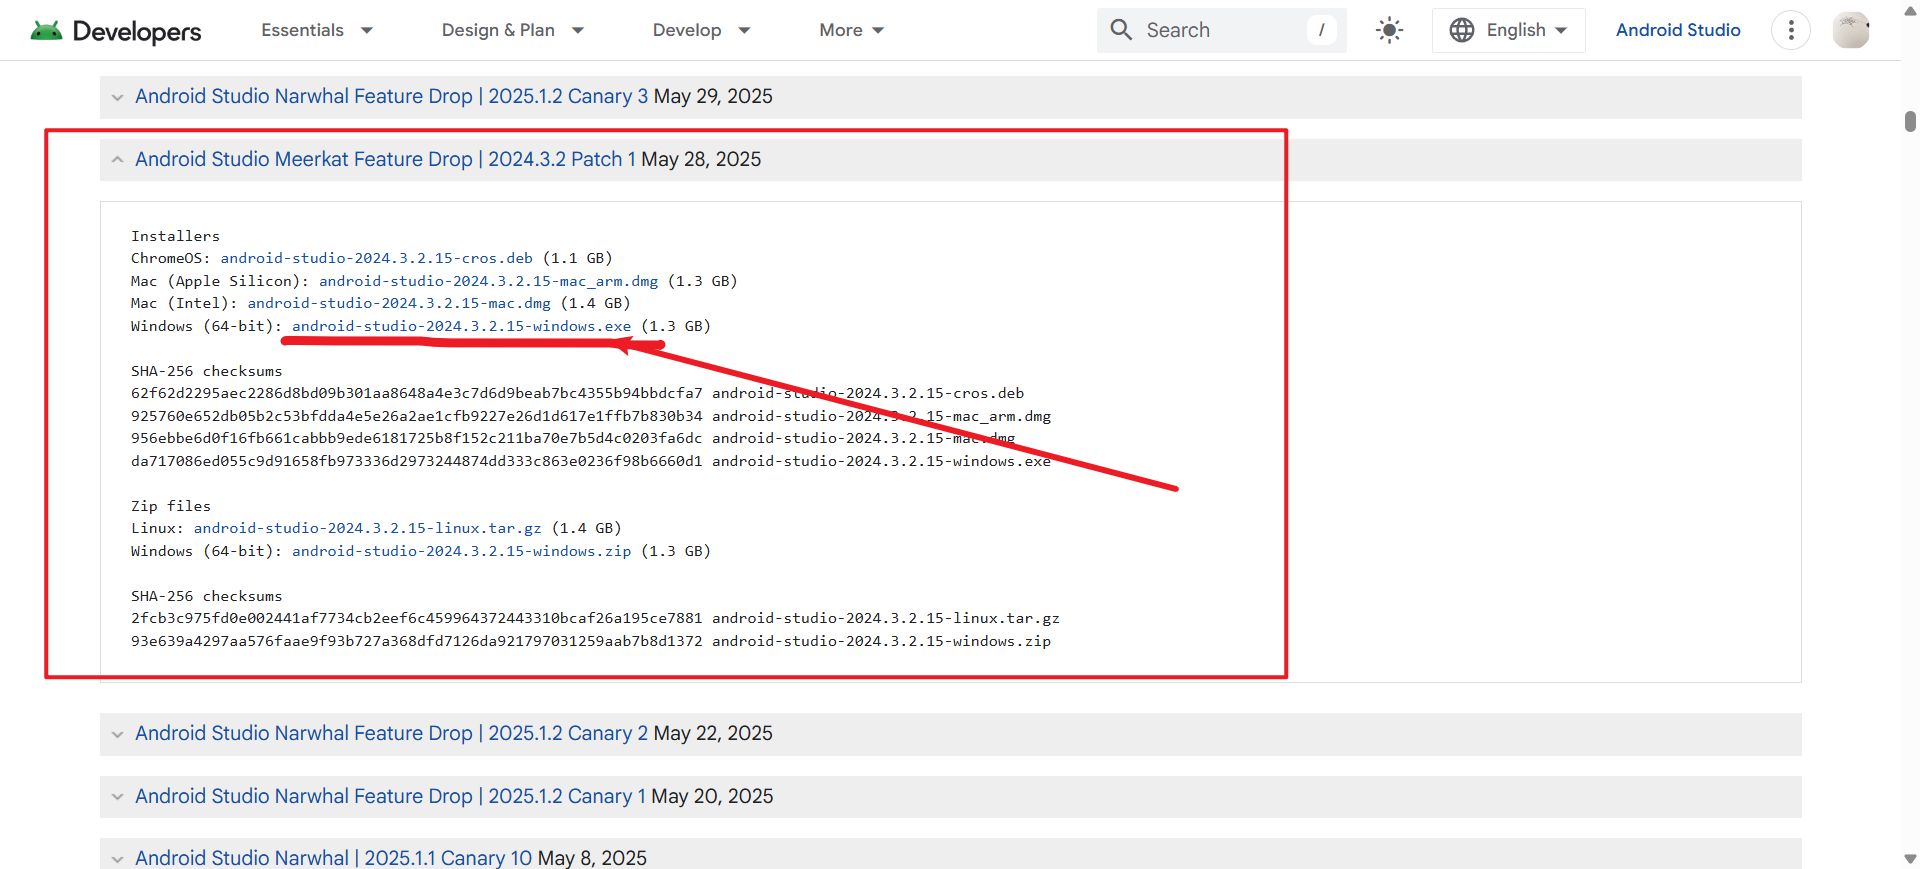
Task: Click the checksum starting with da717086ed05
Action: (x=416, y=461)
